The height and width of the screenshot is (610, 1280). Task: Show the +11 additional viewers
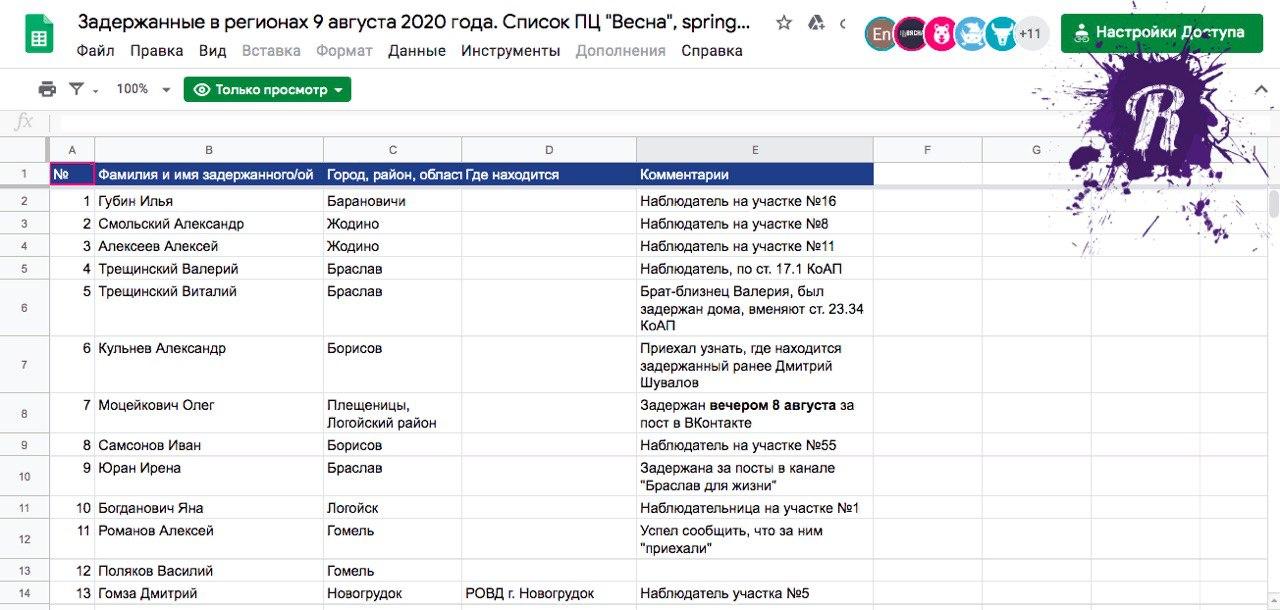(1030, 34)
